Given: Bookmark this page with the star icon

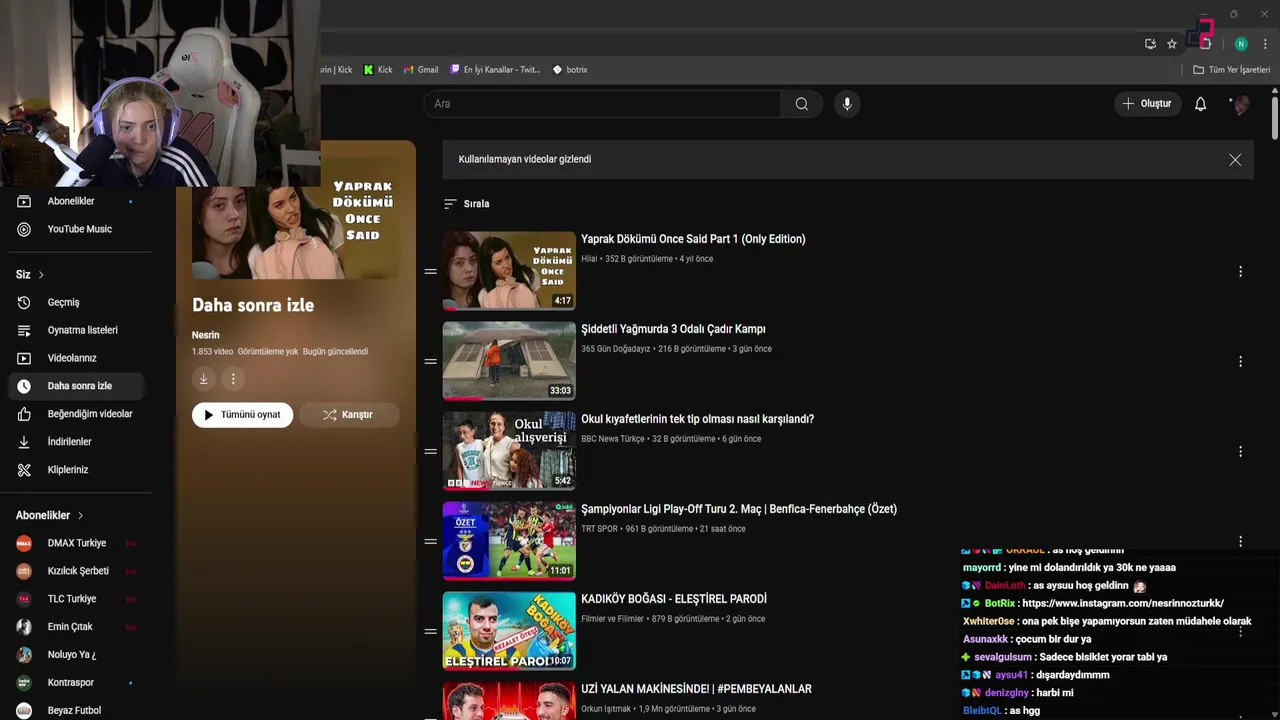Looking at the screenshot, I should [x=1172, y=44].
